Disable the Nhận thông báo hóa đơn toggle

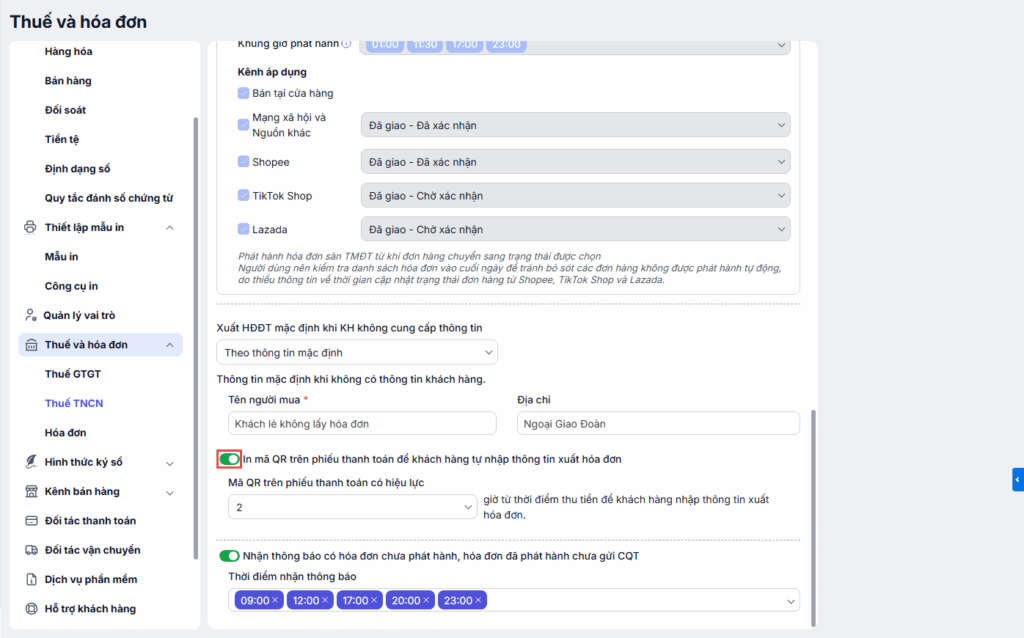coord(230,555)
